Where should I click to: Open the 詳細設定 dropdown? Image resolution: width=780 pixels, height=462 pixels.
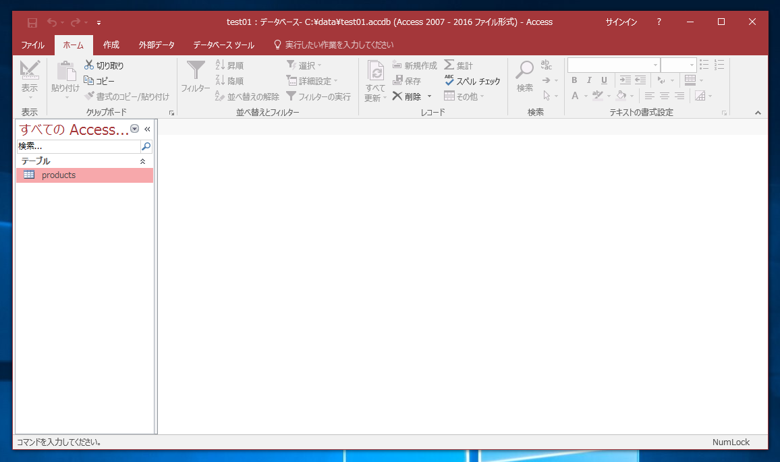coord(312,81)
